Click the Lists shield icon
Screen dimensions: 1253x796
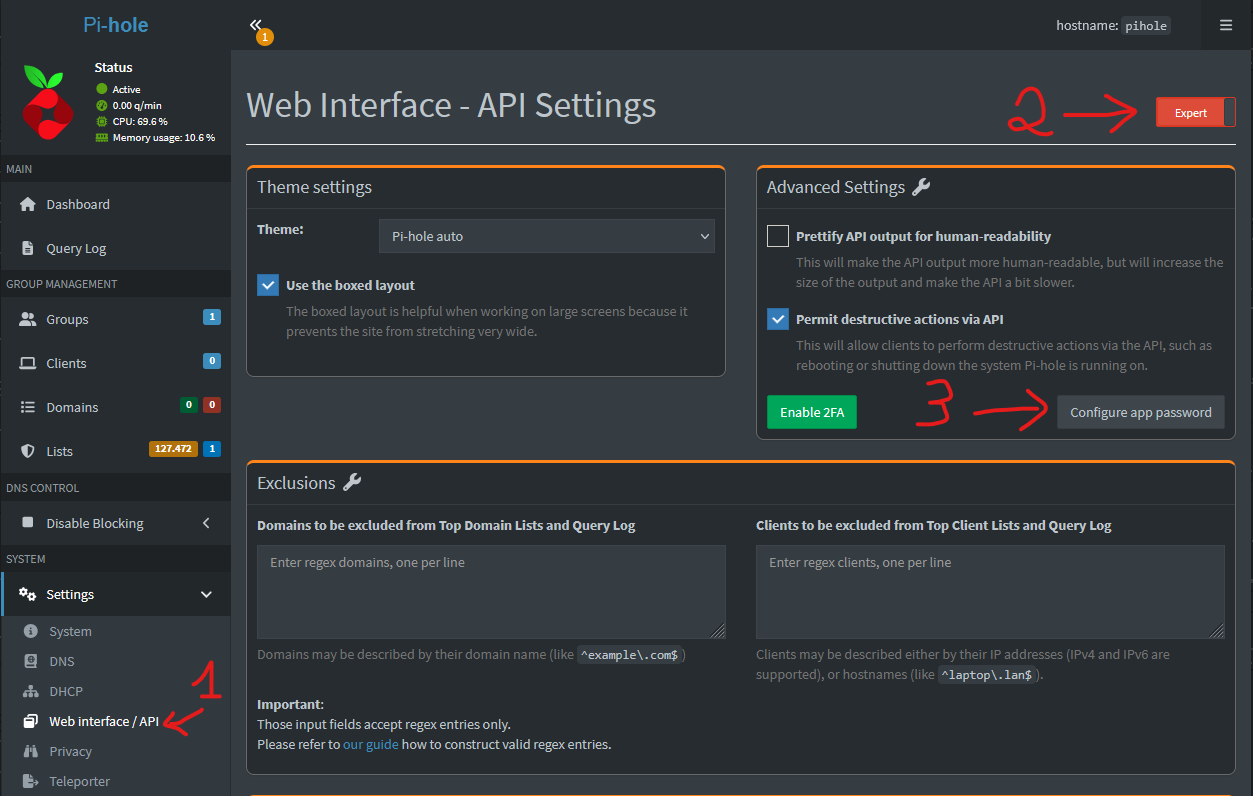coord(28,451)
